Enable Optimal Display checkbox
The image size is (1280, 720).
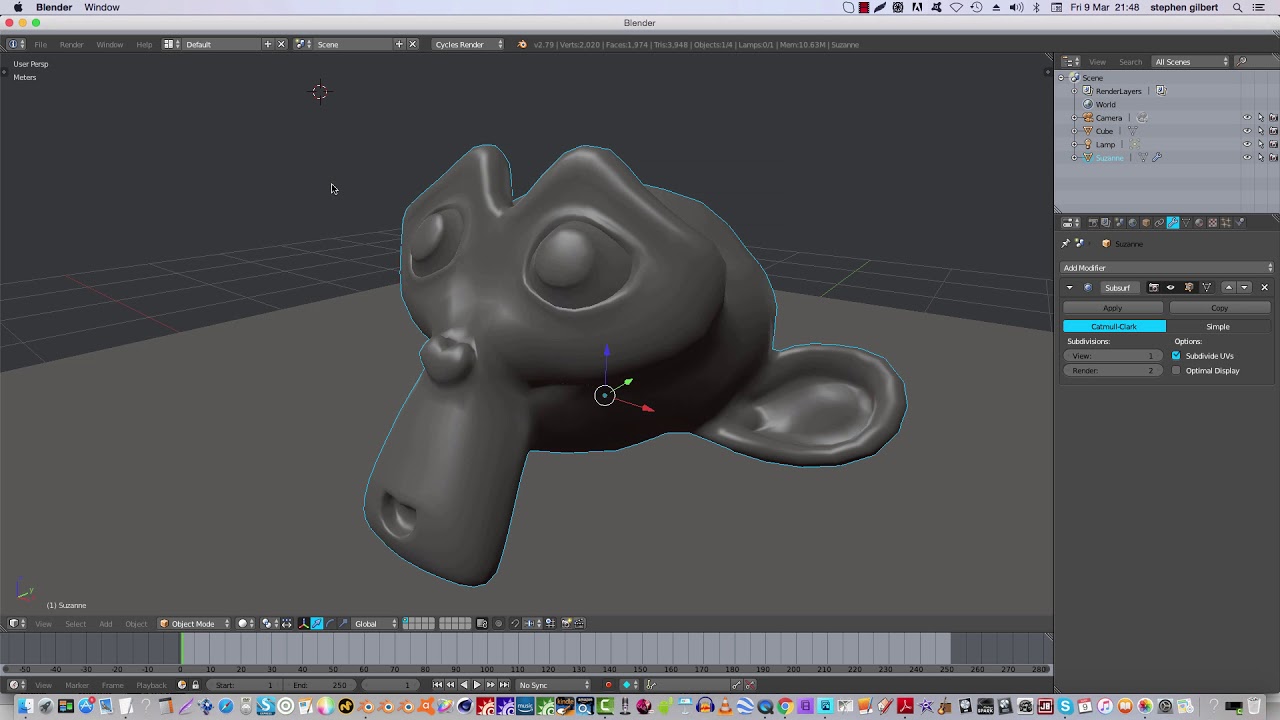click(1176, 370)
